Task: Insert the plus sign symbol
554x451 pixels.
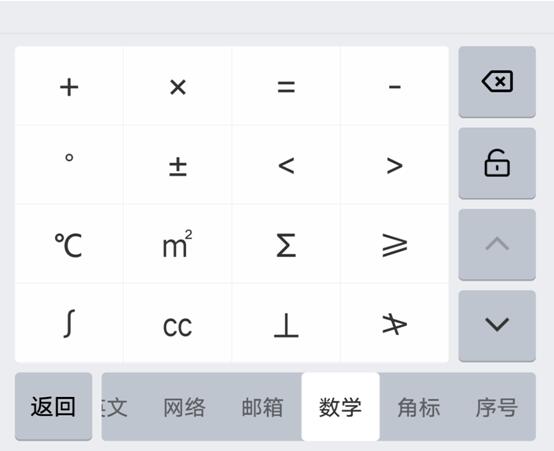Action: click(x=69, y=86)
